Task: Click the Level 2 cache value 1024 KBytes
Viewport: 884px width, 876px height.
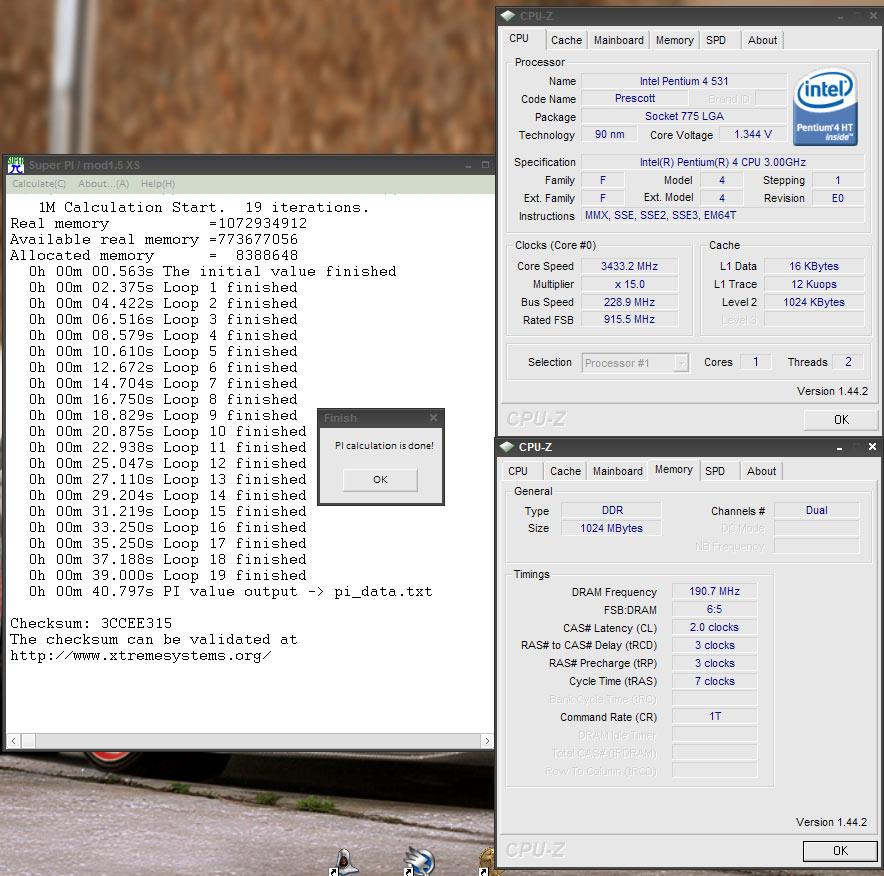Action: coord(814,302)
